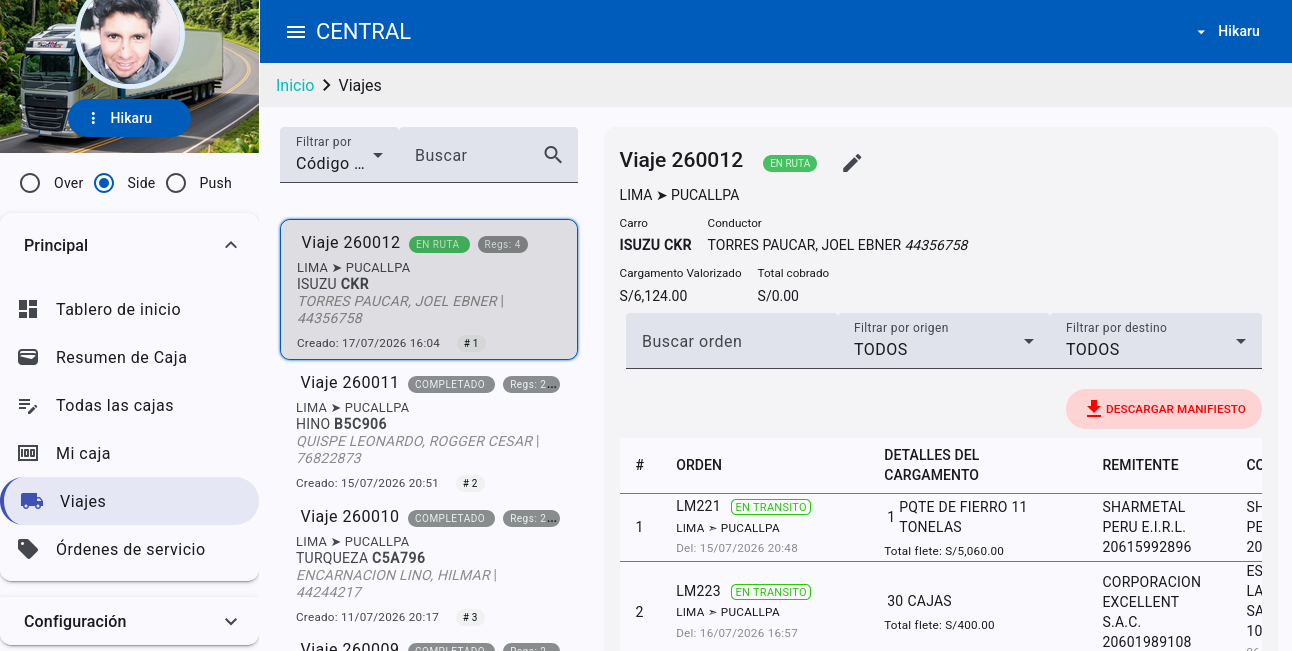Open the Viajes menu item
1292x651 pixels.
tap(130, 501)
